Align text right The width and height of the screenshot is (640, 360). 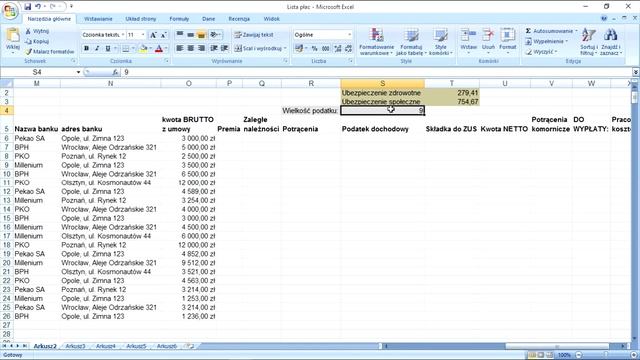(x=201, y=49)
